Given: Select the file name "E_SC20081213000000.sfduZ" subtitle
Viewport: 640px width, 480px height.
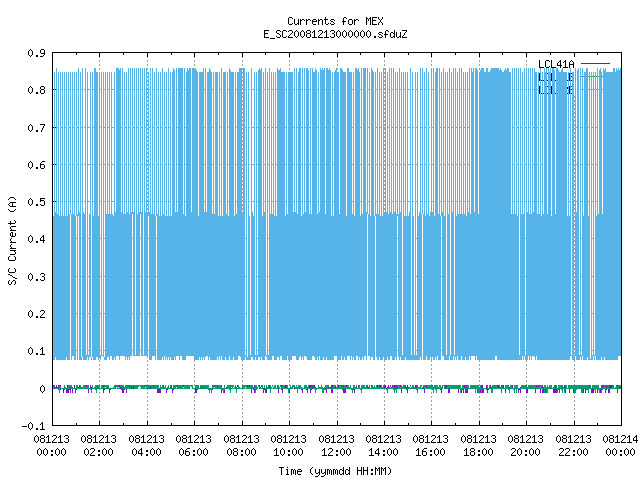Looking at the screenshot, I should (x=335, y=34).
